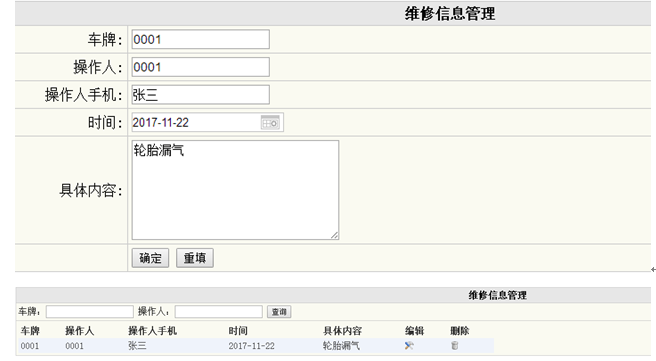This screenshot has height=361, width=656.
Task: Click the edit icon for record 0001
Action: (x=409, y=346)
